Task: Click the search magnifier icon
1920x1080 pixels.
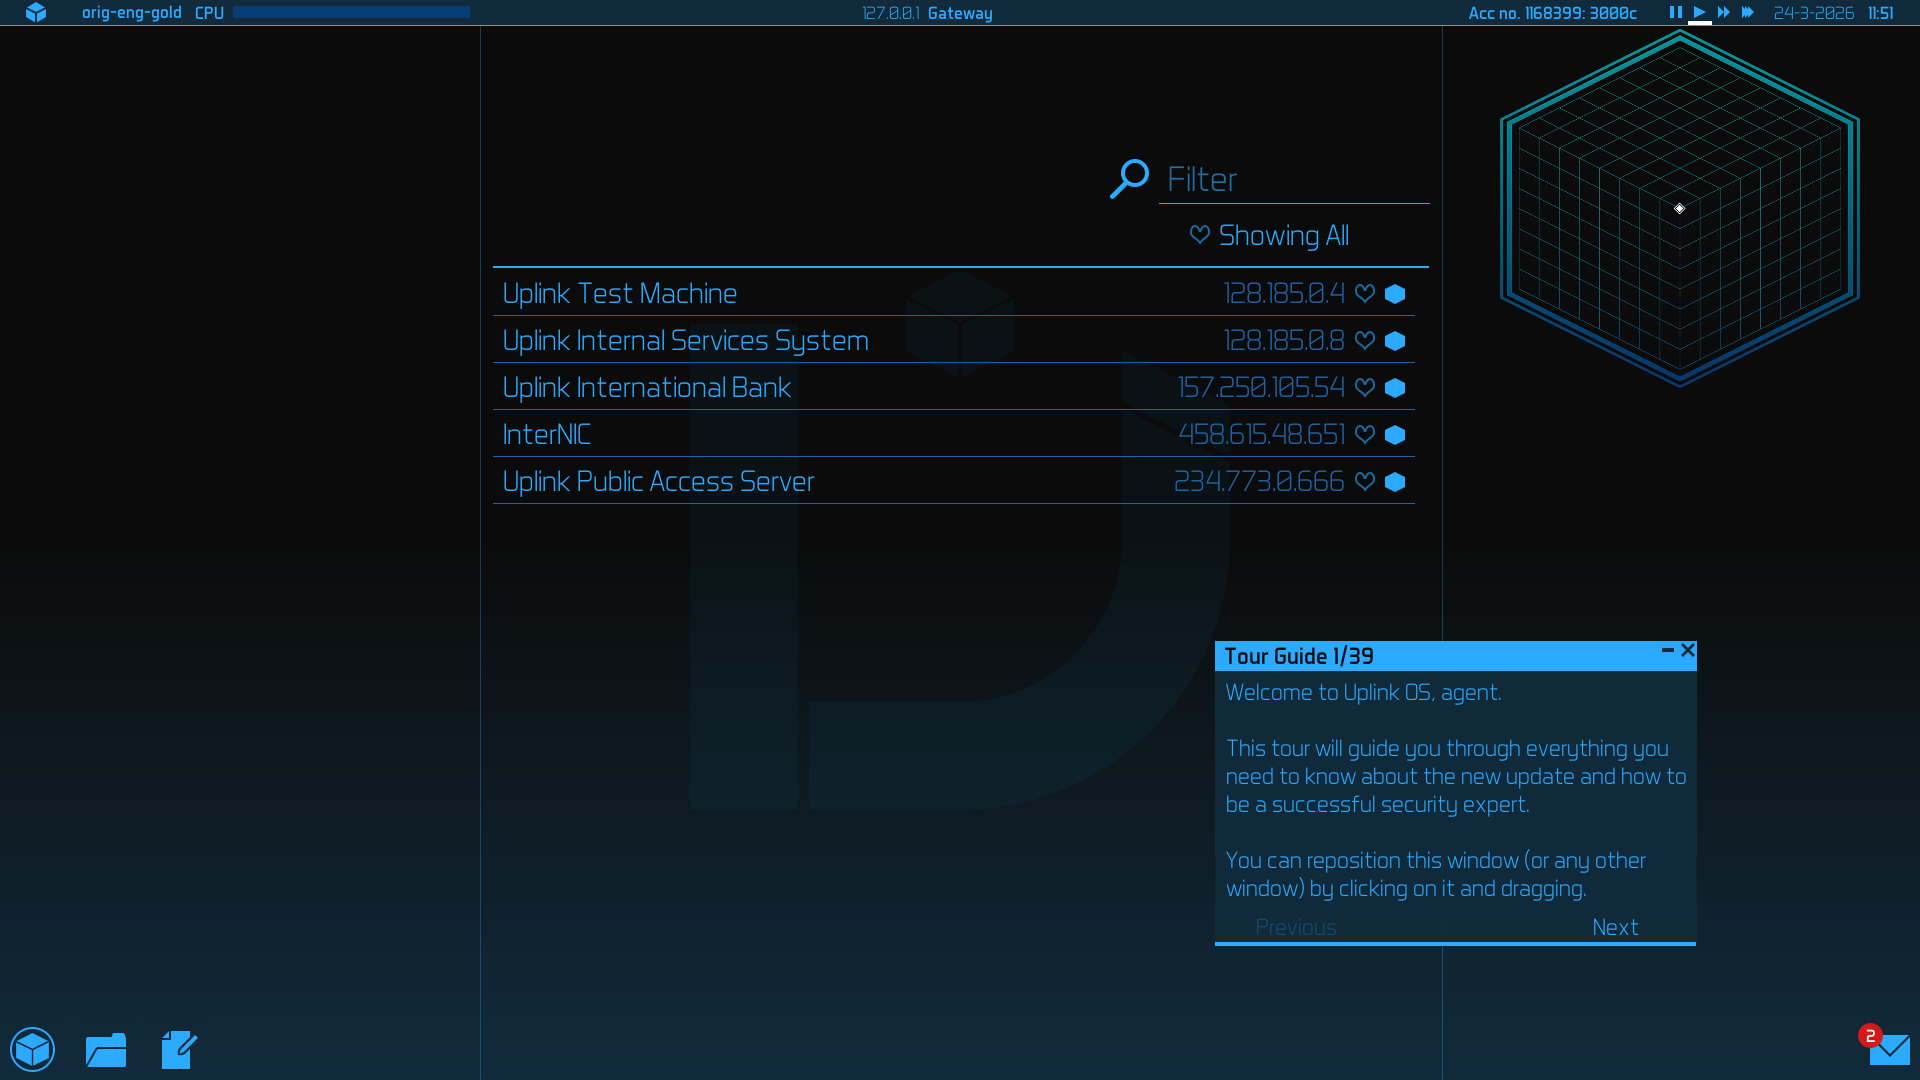Action: pyautogui.click(x=1130, y=179)
